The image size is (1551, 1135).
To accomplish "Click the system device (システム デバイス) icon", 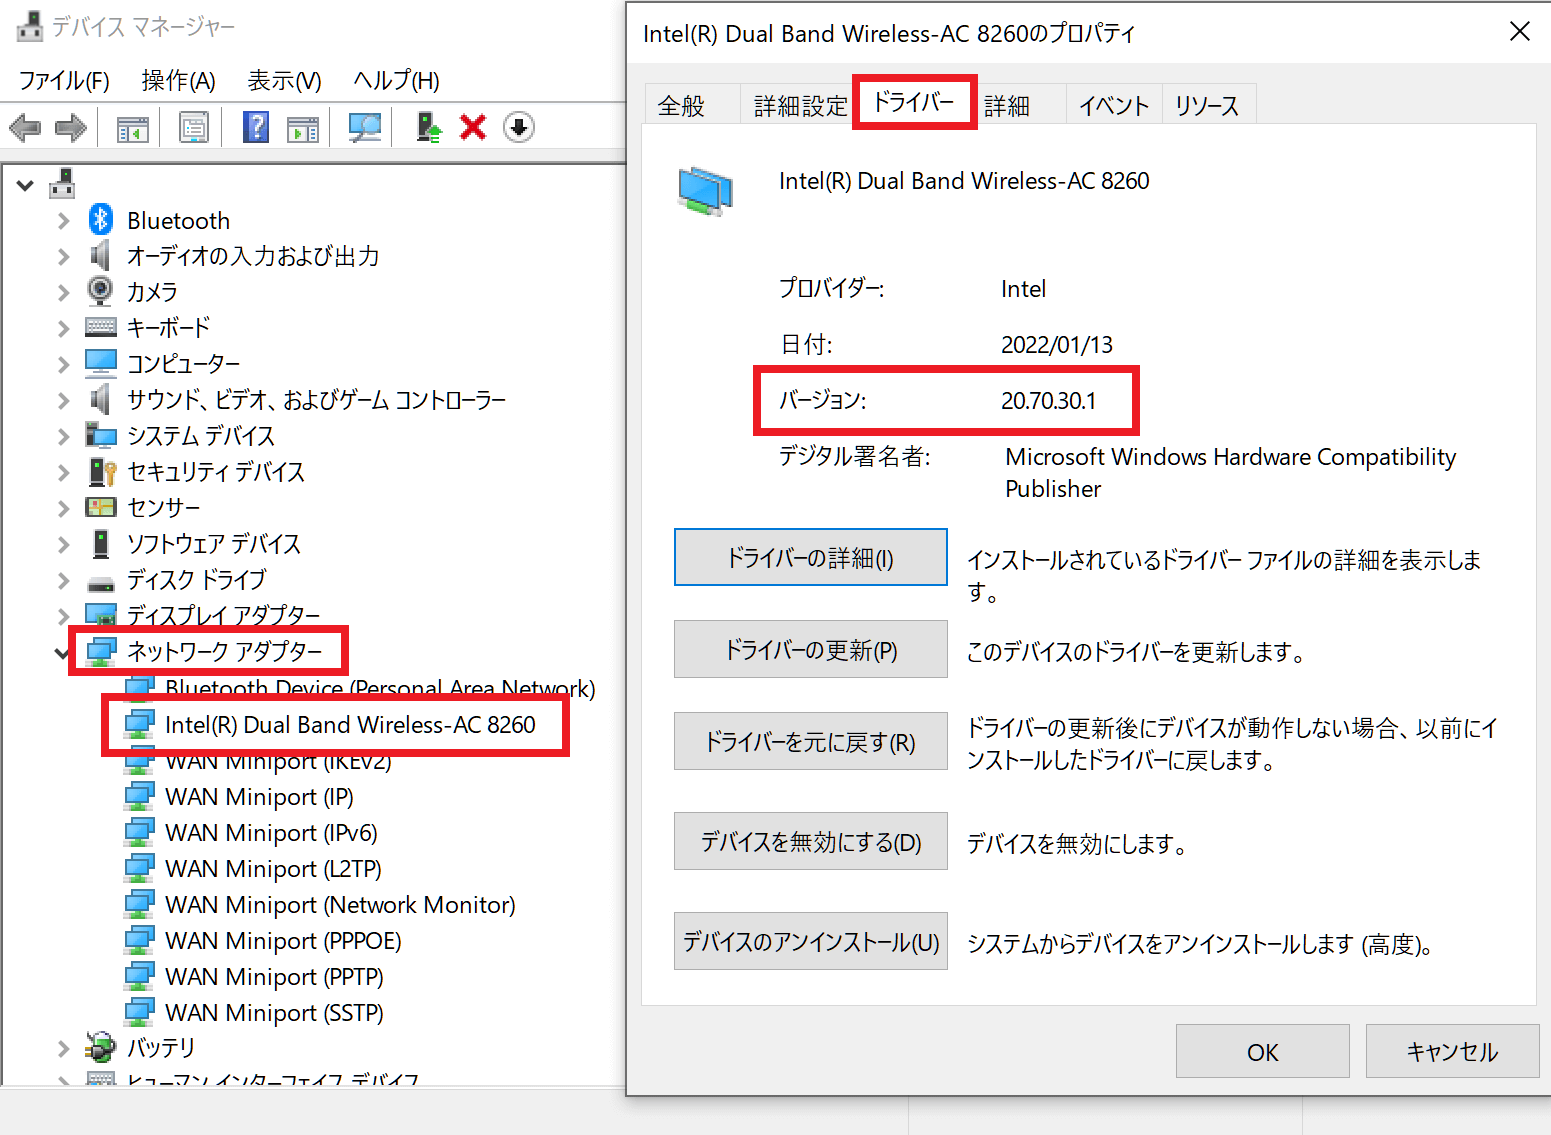I will 101,435.
